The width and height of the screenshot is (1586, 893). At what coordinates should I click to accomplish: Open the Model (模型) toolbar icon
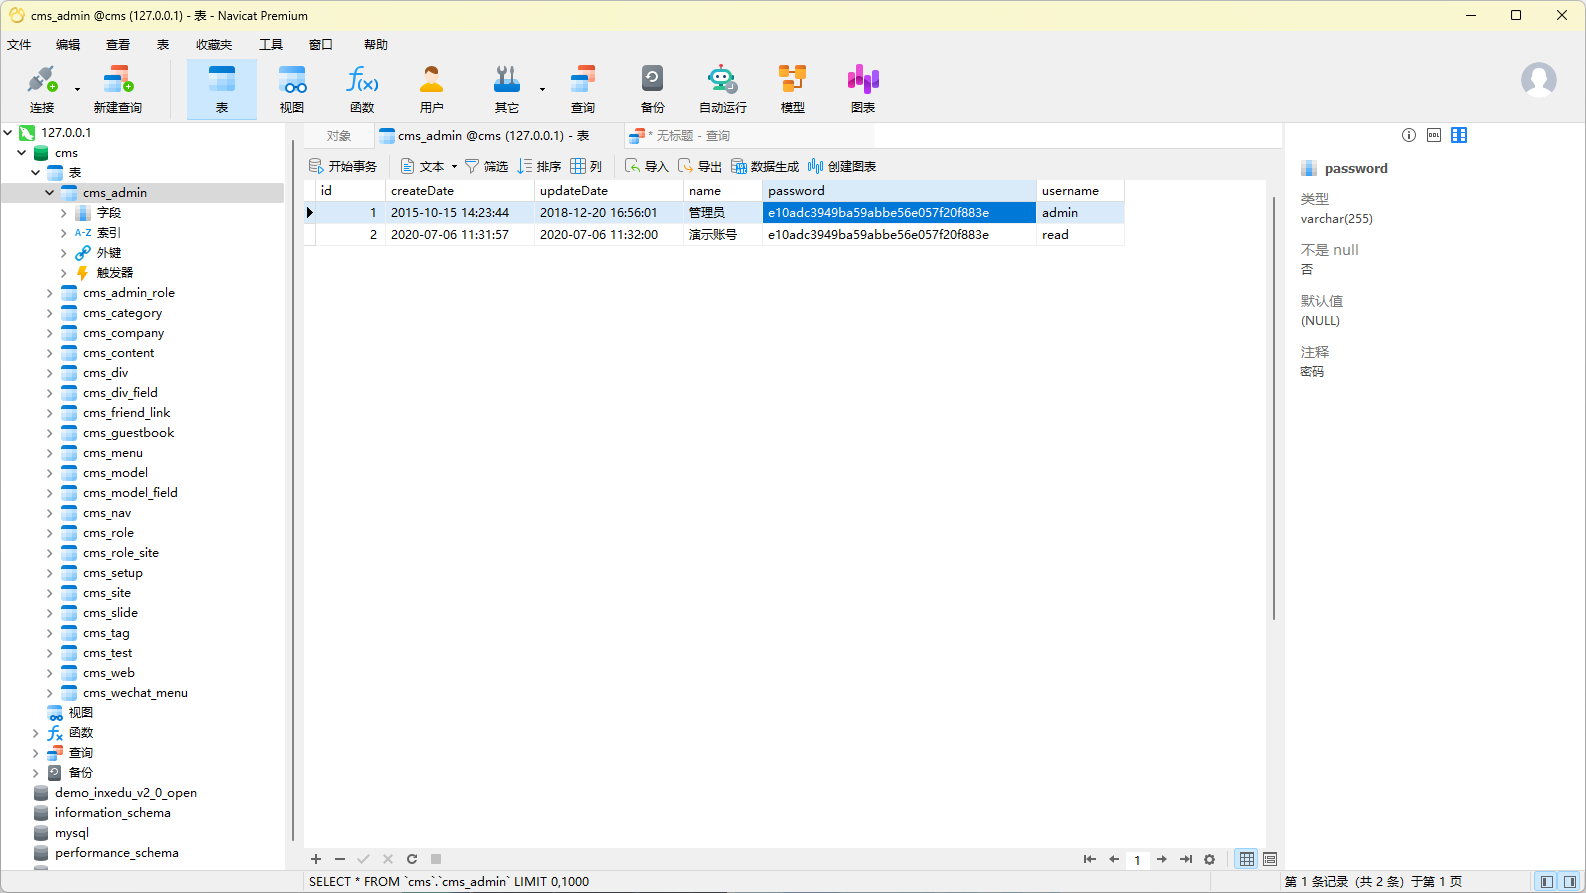click(x=793, y=89)
